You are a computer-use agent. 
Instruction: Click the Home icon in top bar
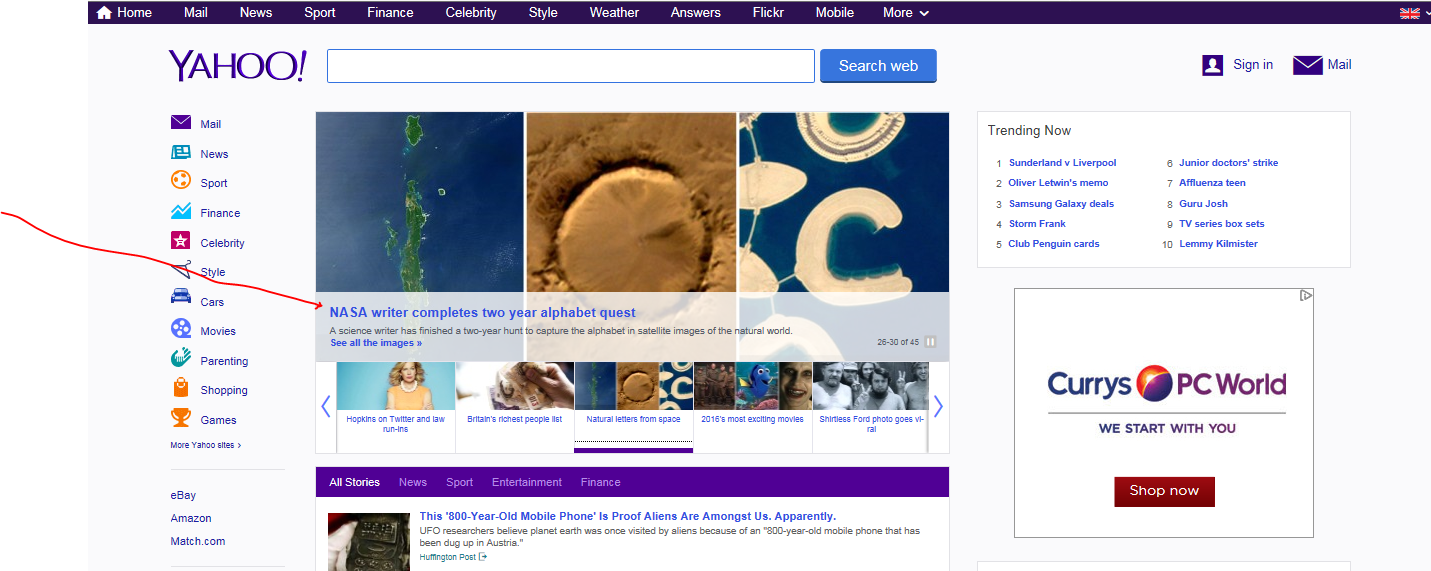tap(104, 13)
